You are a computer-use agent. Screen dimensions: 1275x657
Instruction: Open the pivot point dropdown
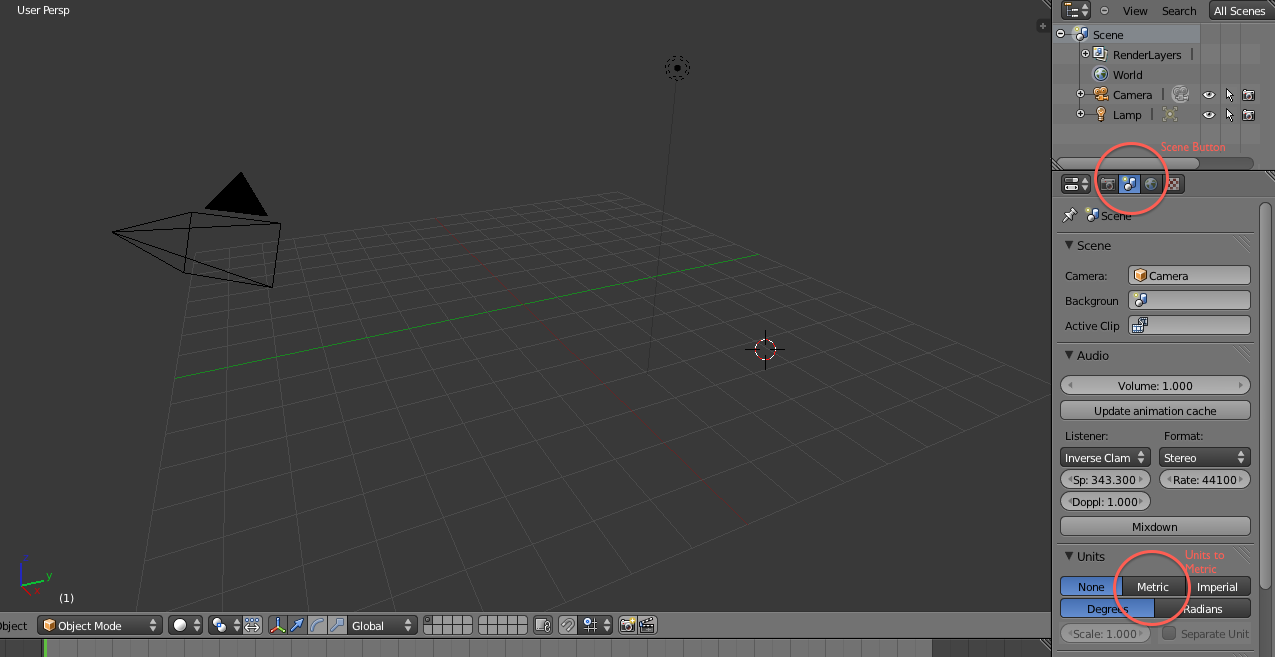(x=226, y=625)
